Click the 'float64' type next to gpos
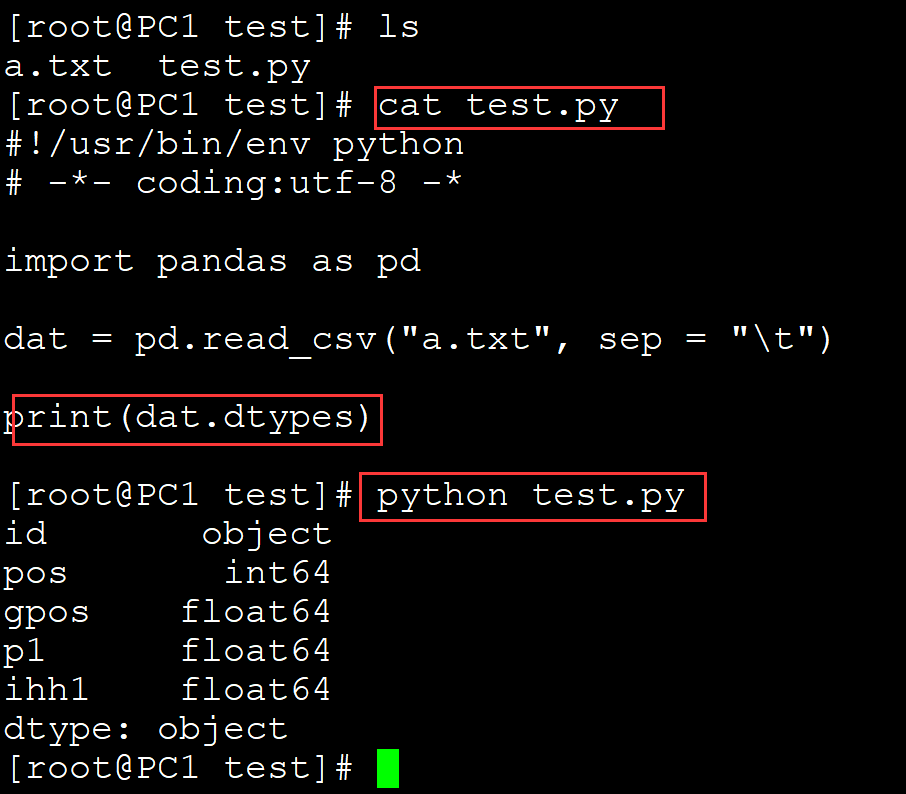The height and width of the screenshot is (794, 906). coord(256,611)
